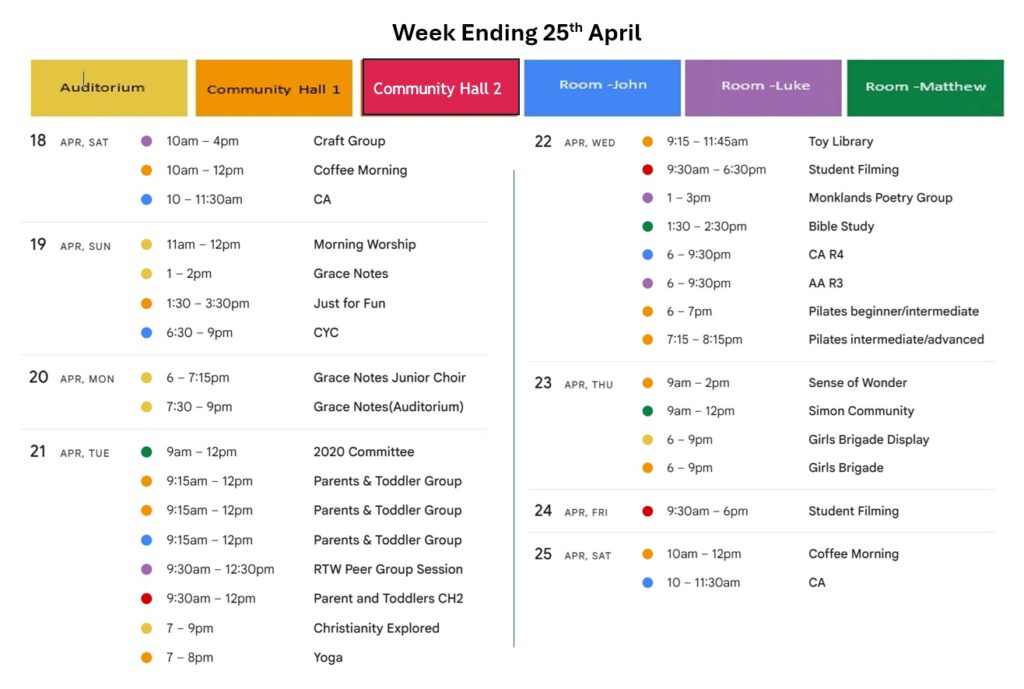Click the purple dot beside Craft Group
This screenshot has height=689, width=1024.
[147, 141]
